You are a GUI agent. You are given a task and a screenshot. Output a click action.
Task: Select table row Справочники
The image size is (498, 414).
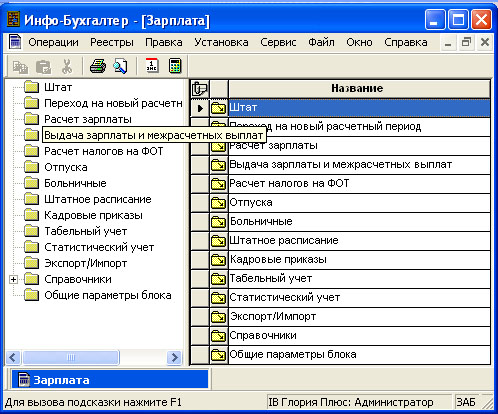[x=359, y=336]
